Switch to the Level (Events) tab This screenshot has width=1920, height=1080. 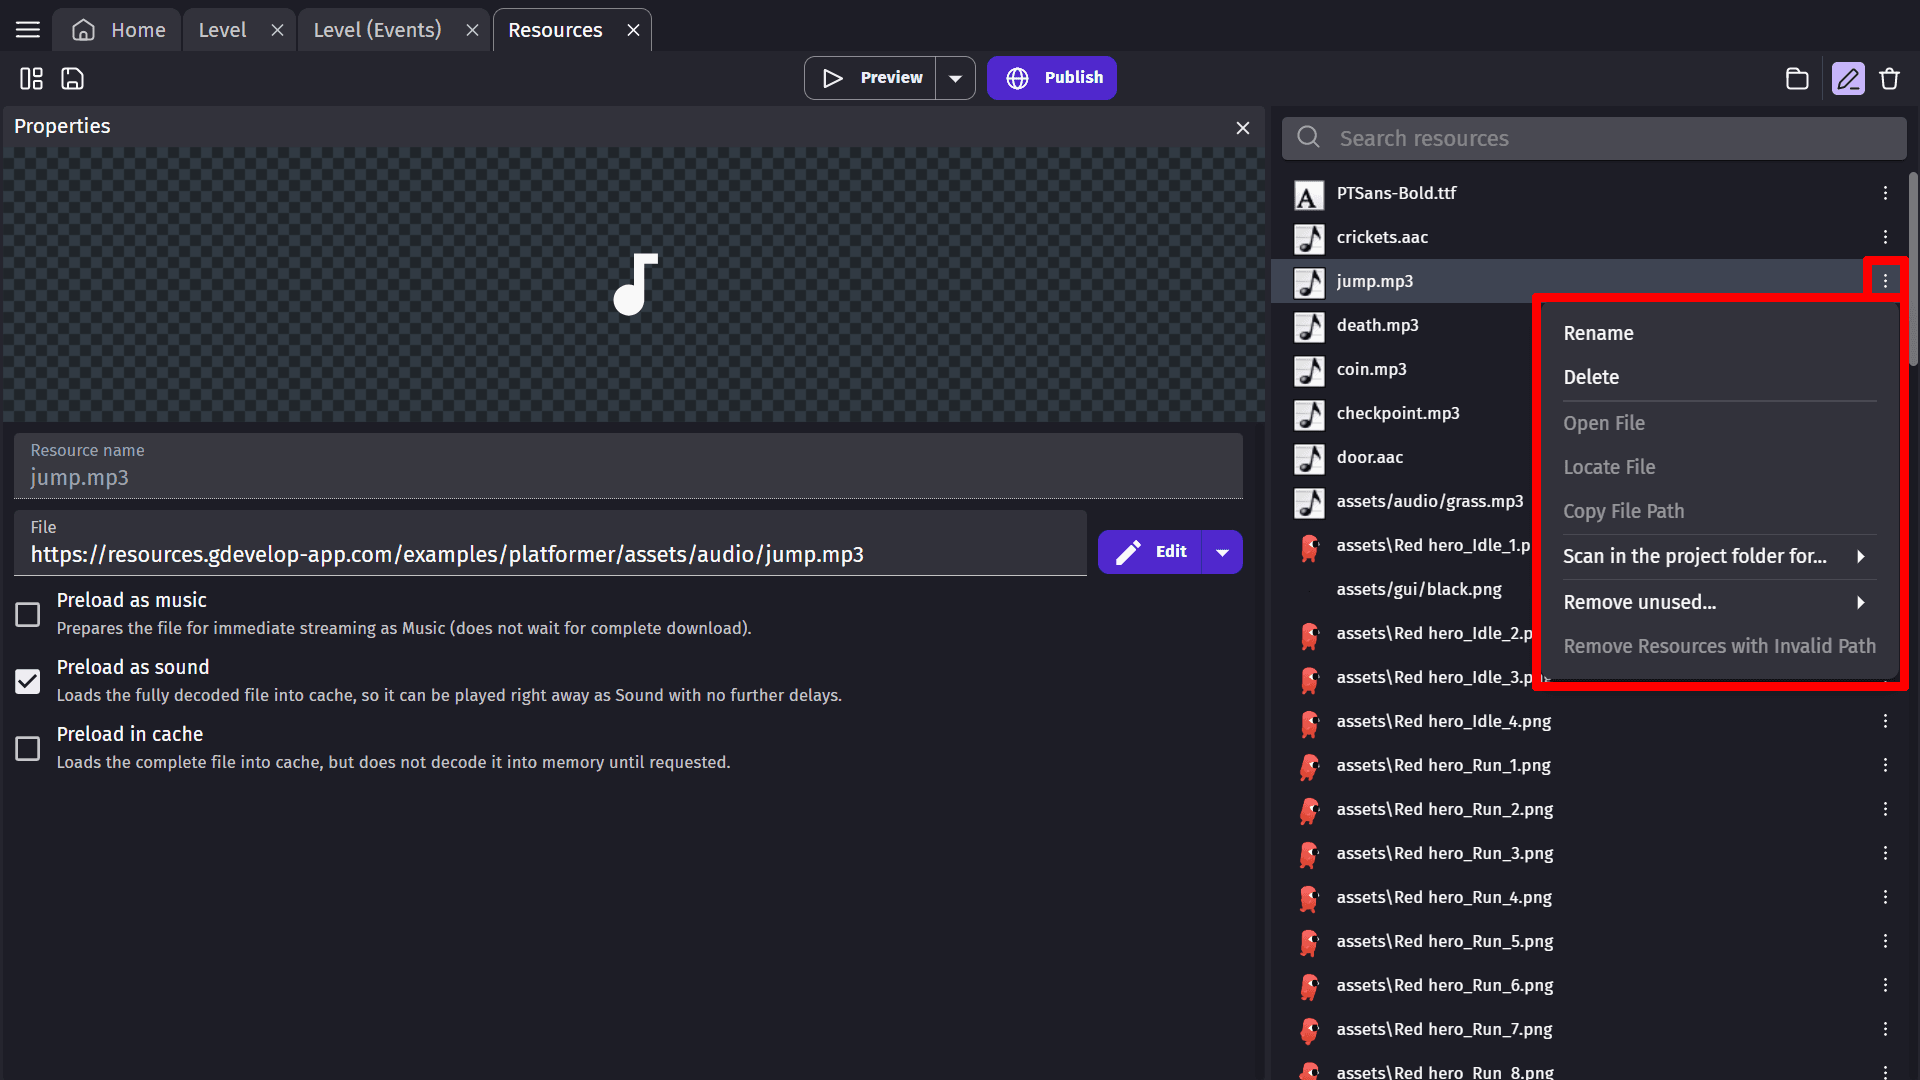tap(377, 30)
